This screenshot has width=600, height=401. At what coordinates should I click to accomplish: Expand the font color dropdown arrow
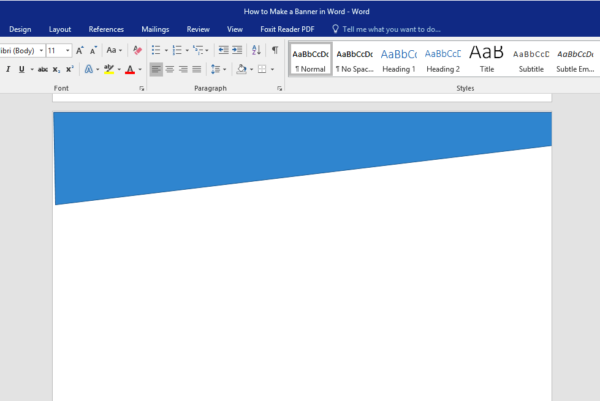[x=140, y=70]
